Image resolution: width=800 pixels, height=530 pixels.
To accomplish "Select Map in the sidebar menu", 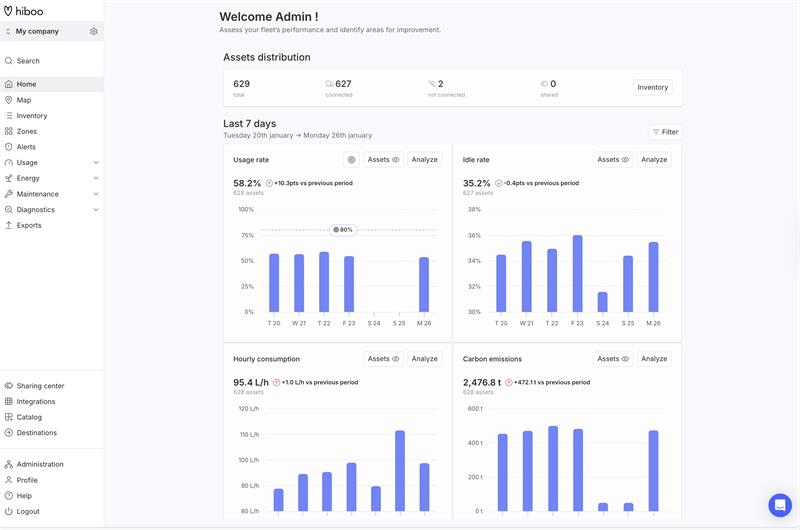I will point(24,100).
